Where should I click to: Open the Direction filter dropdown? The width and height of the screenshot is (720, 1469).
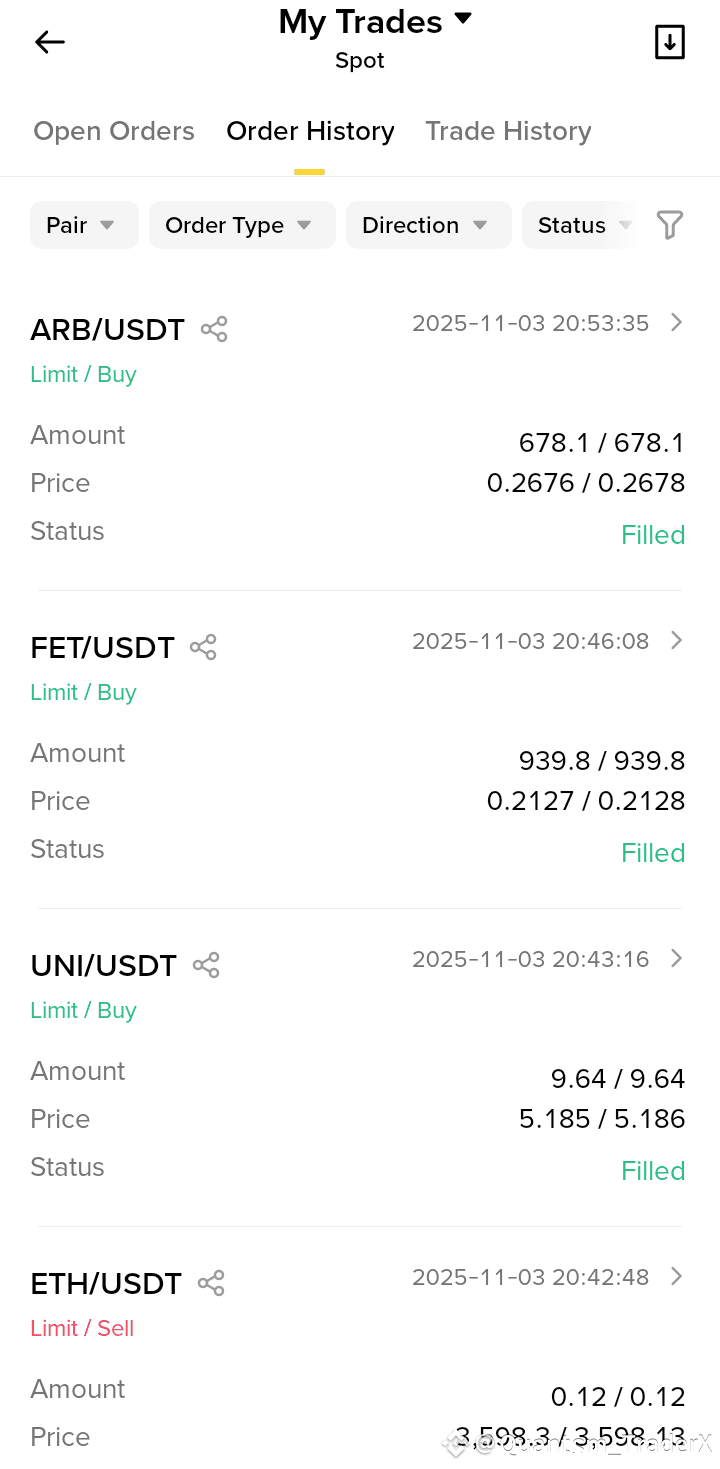(x=428, y=225)
